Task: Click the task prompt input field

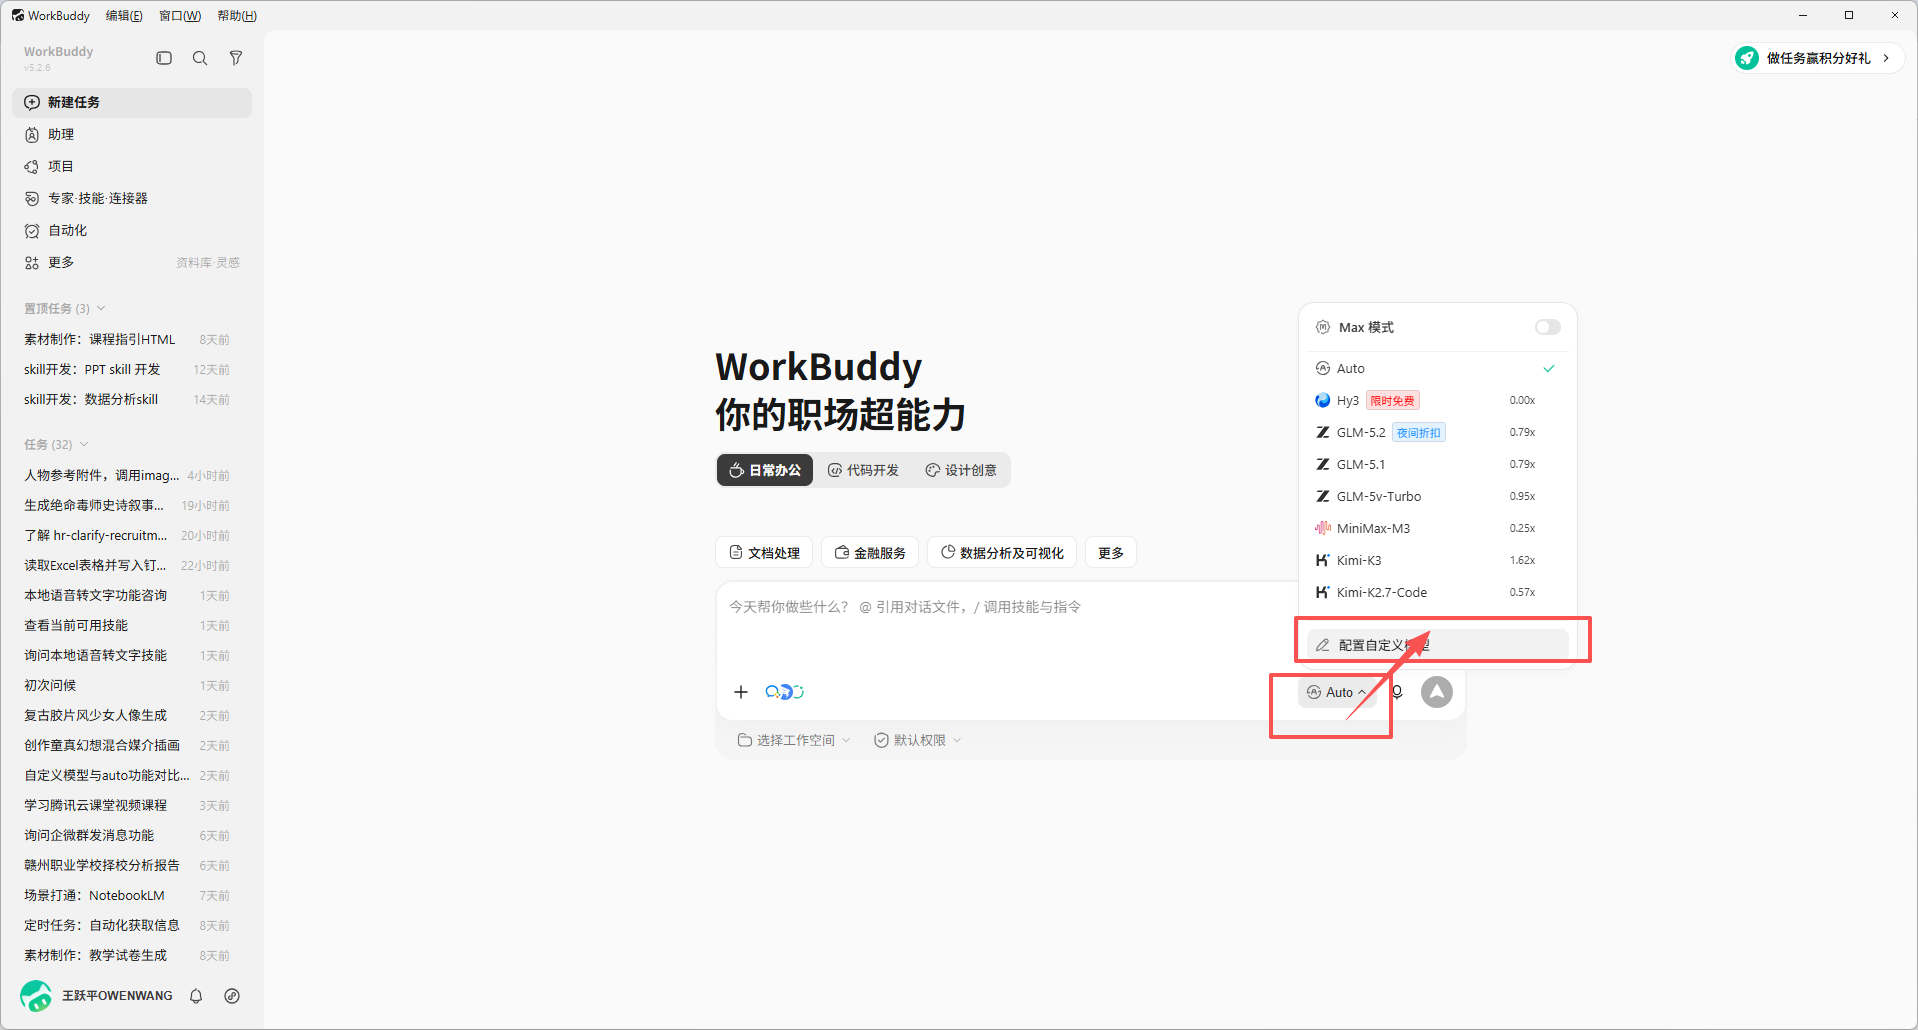Action: tap(1005, 607)
